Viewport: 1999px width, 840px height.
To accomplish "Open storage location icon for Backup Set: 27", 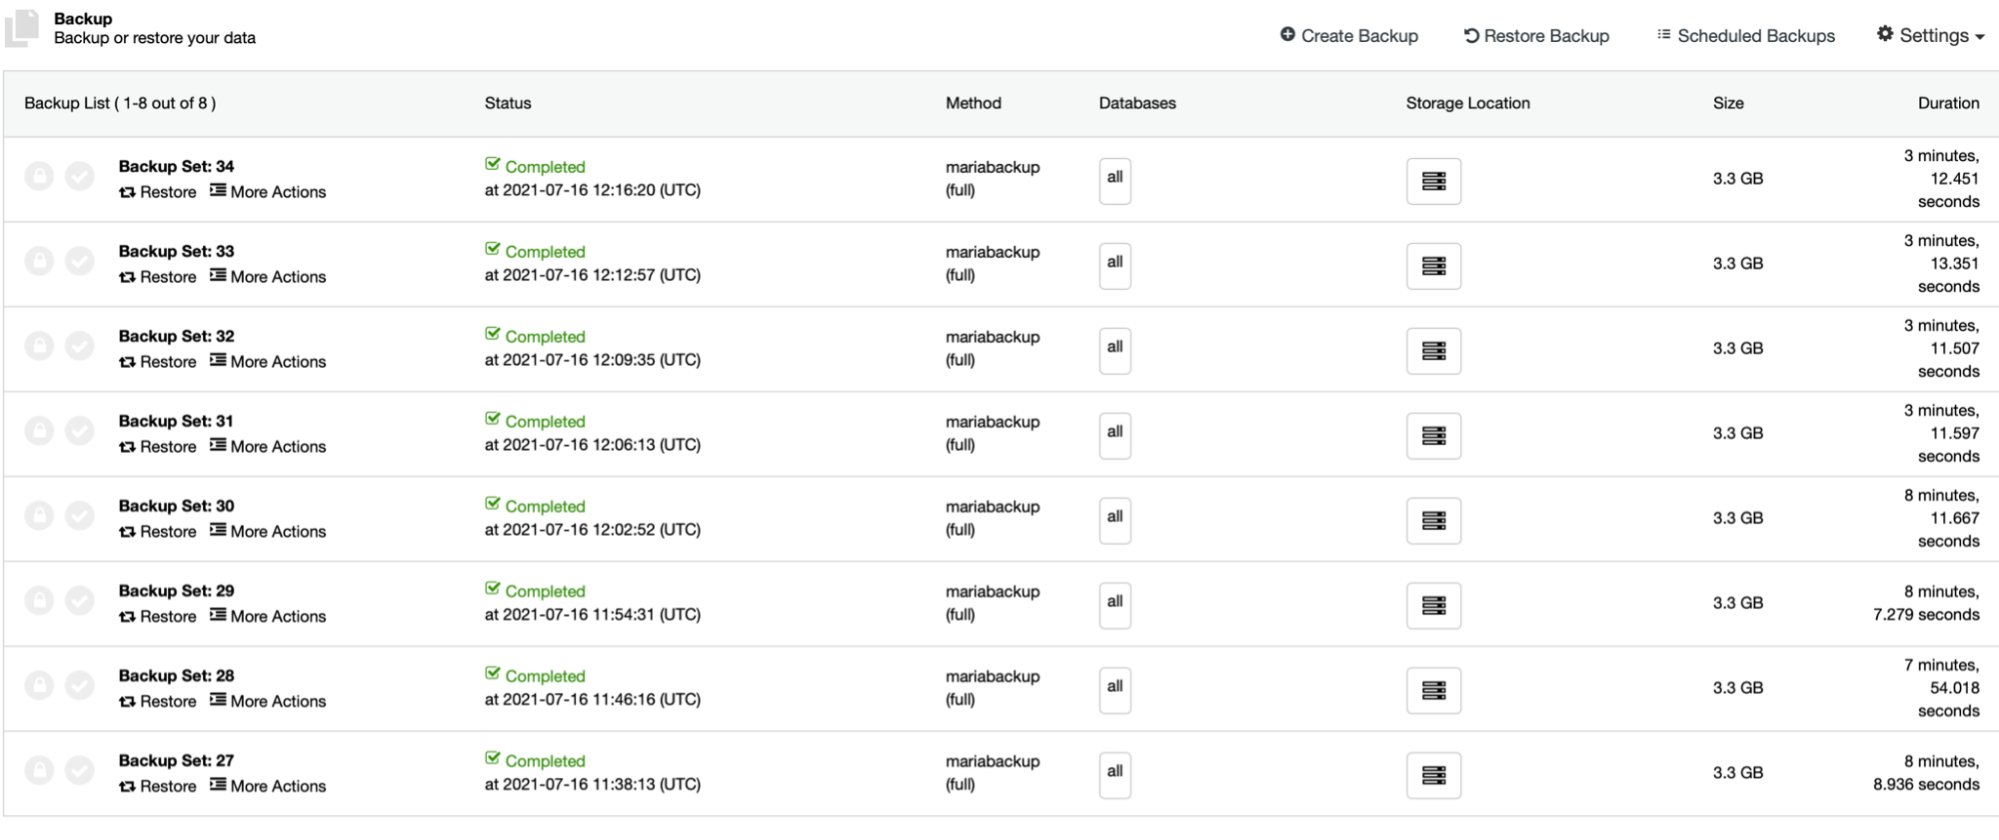I will 1433,776.
